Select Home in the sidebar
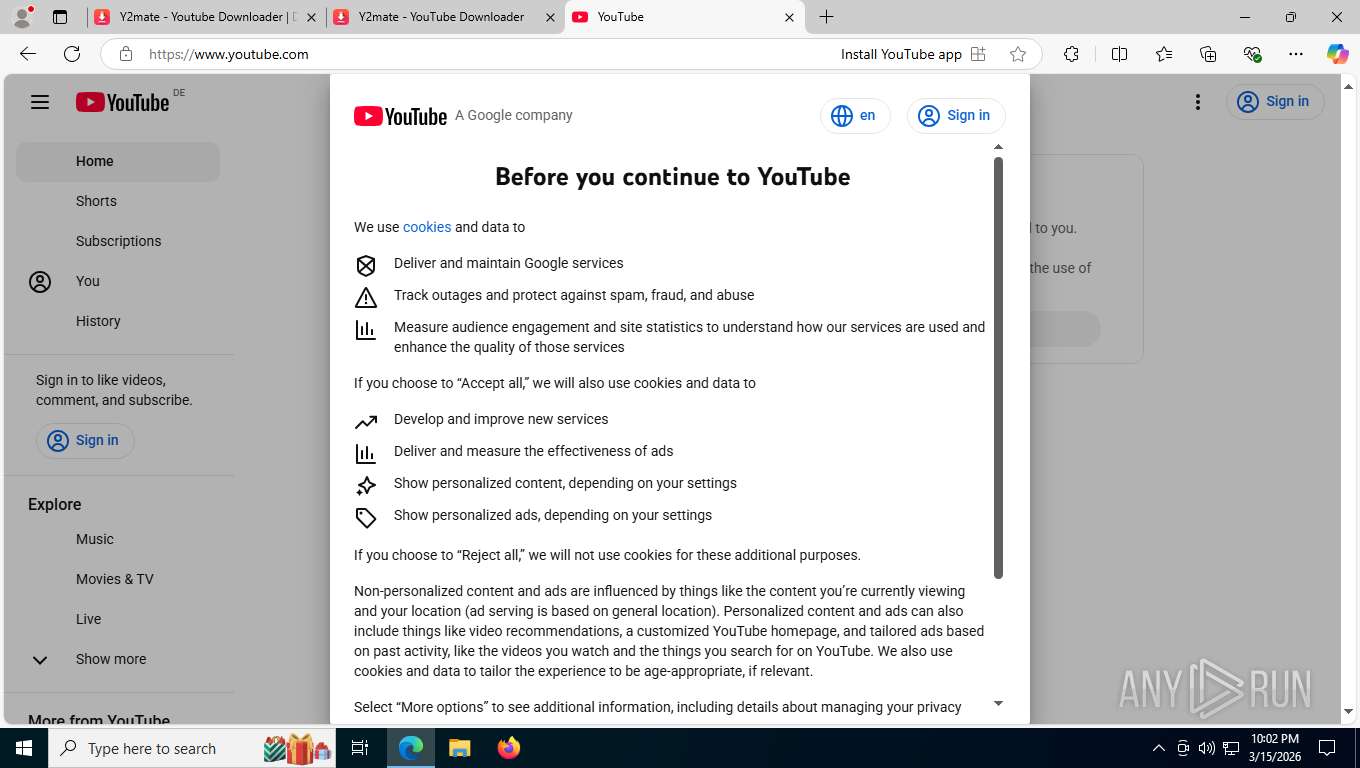 118,161
